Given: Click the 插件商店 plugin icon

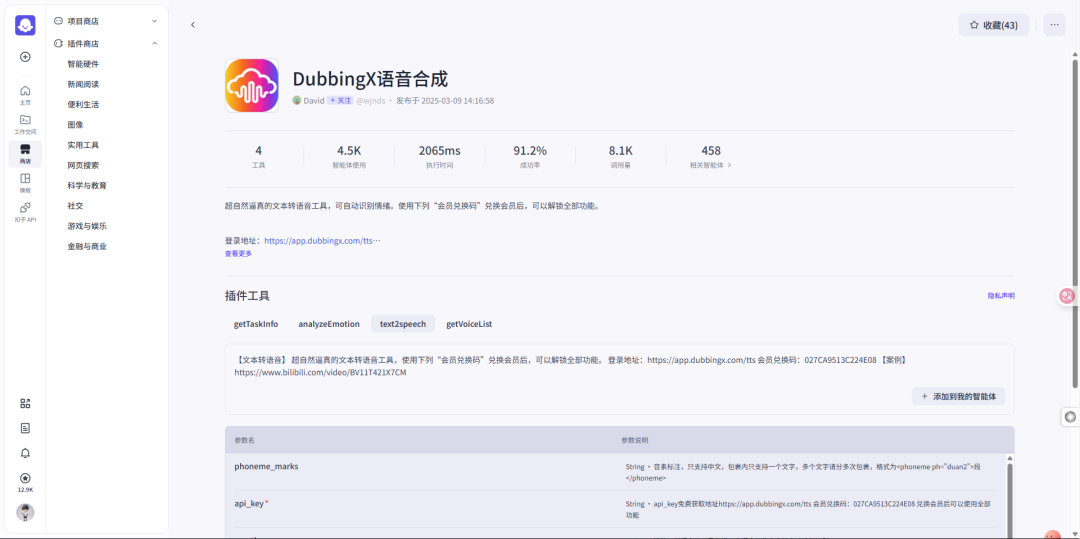Looking at the screenshot, I should (59, 43).
